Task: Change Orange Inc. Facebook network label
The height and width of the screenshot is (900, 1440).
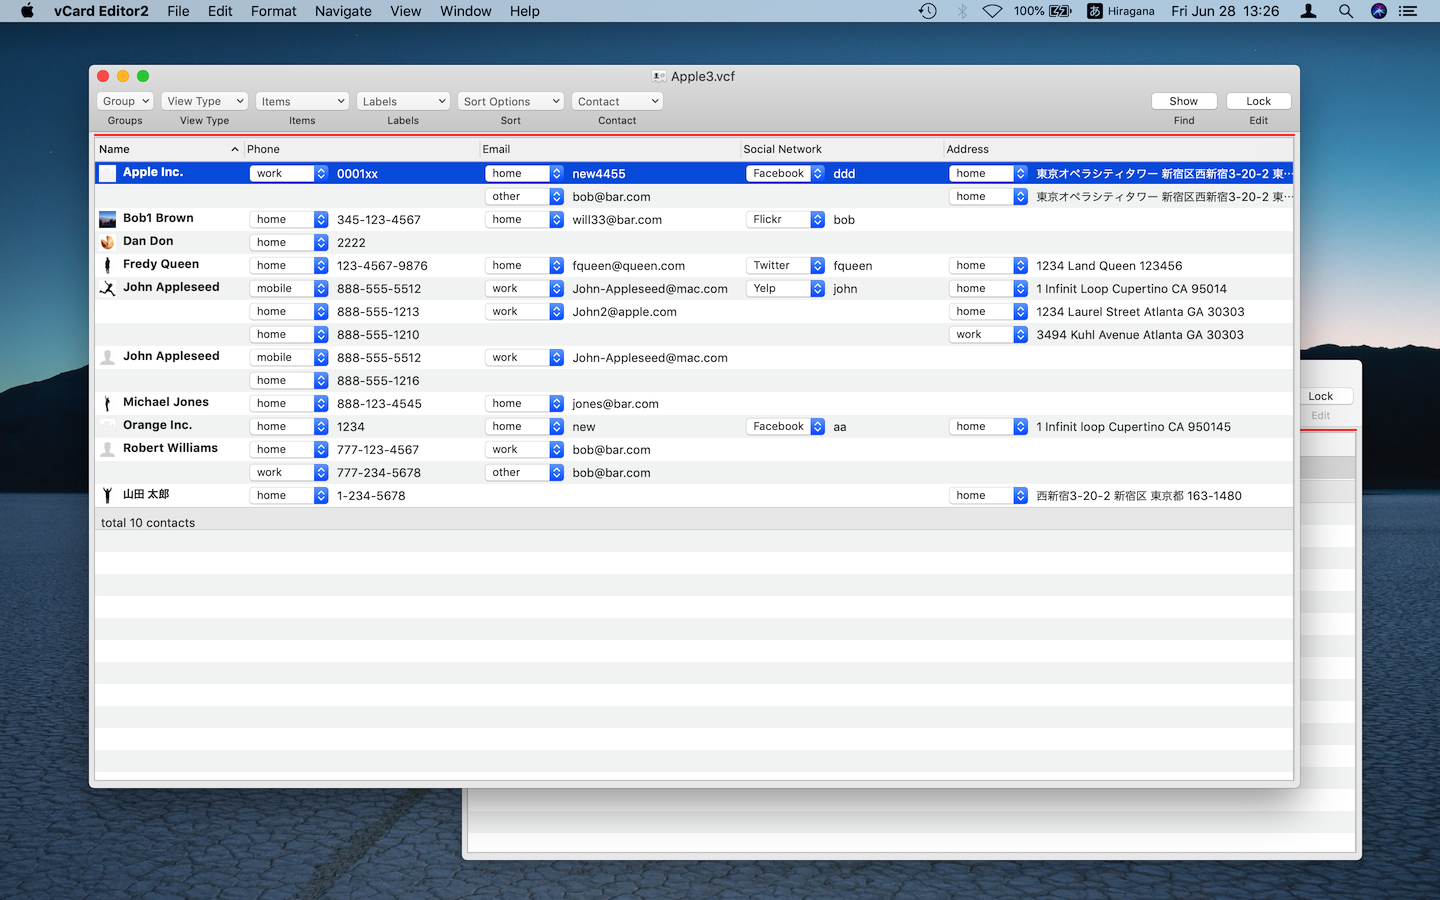Action: (x=785, y=426)
